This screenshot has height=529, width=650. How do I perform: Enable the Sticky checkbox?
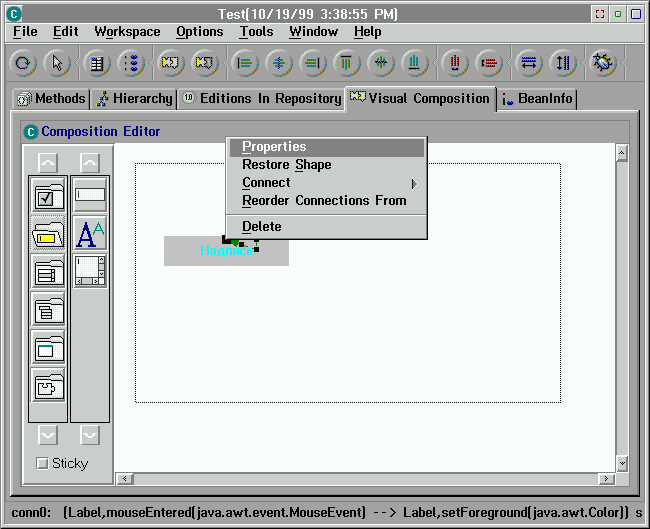pyautogui.click(x=42, y=463)
